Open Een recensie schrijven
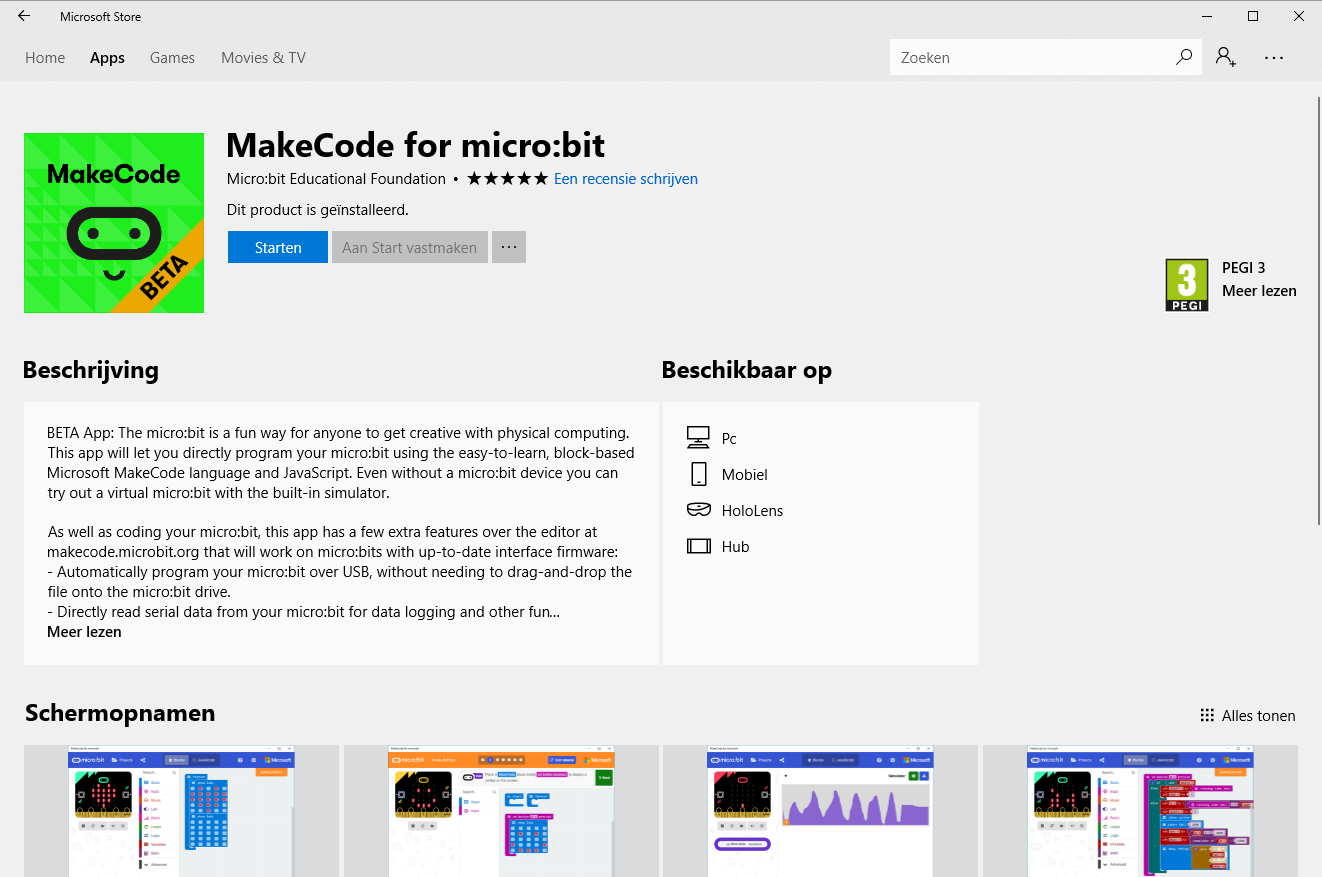Viewport: 1322px width, 877px height. click(625, 178)
